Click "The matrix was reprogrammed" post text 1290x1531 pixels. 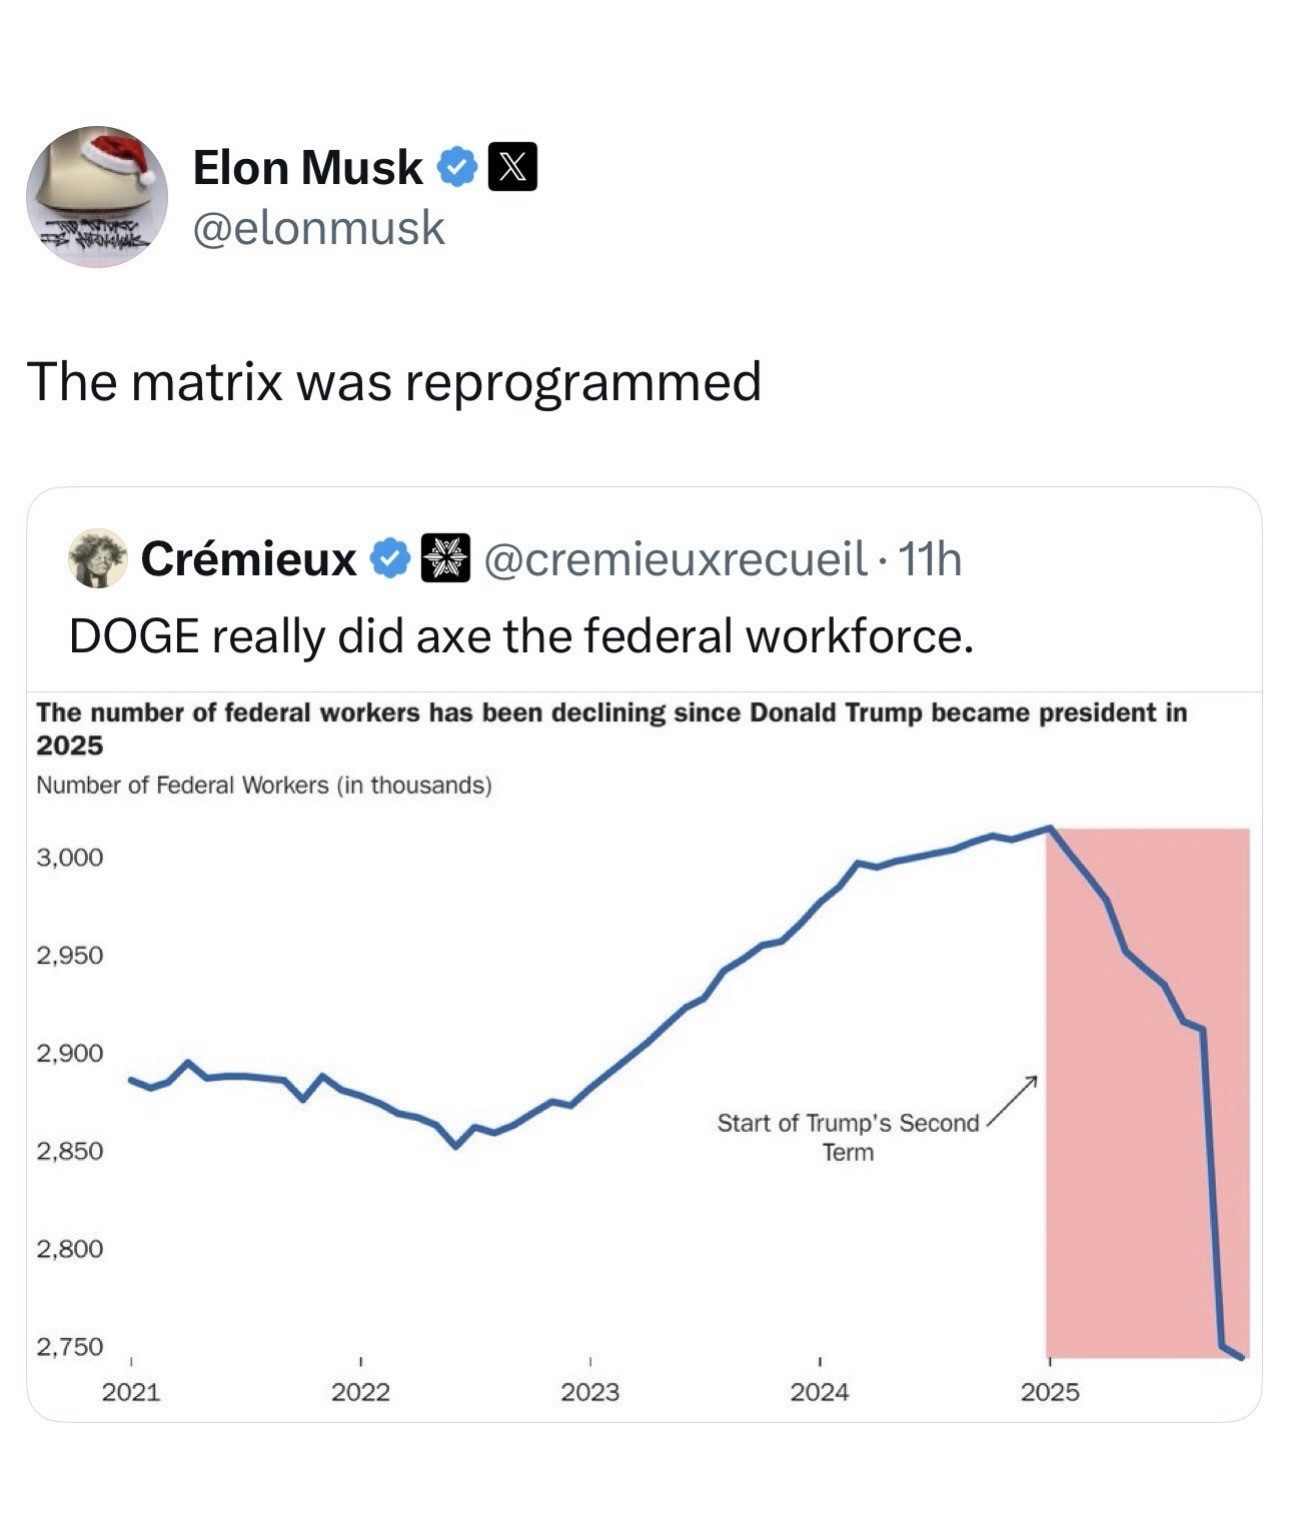[394, 381]
